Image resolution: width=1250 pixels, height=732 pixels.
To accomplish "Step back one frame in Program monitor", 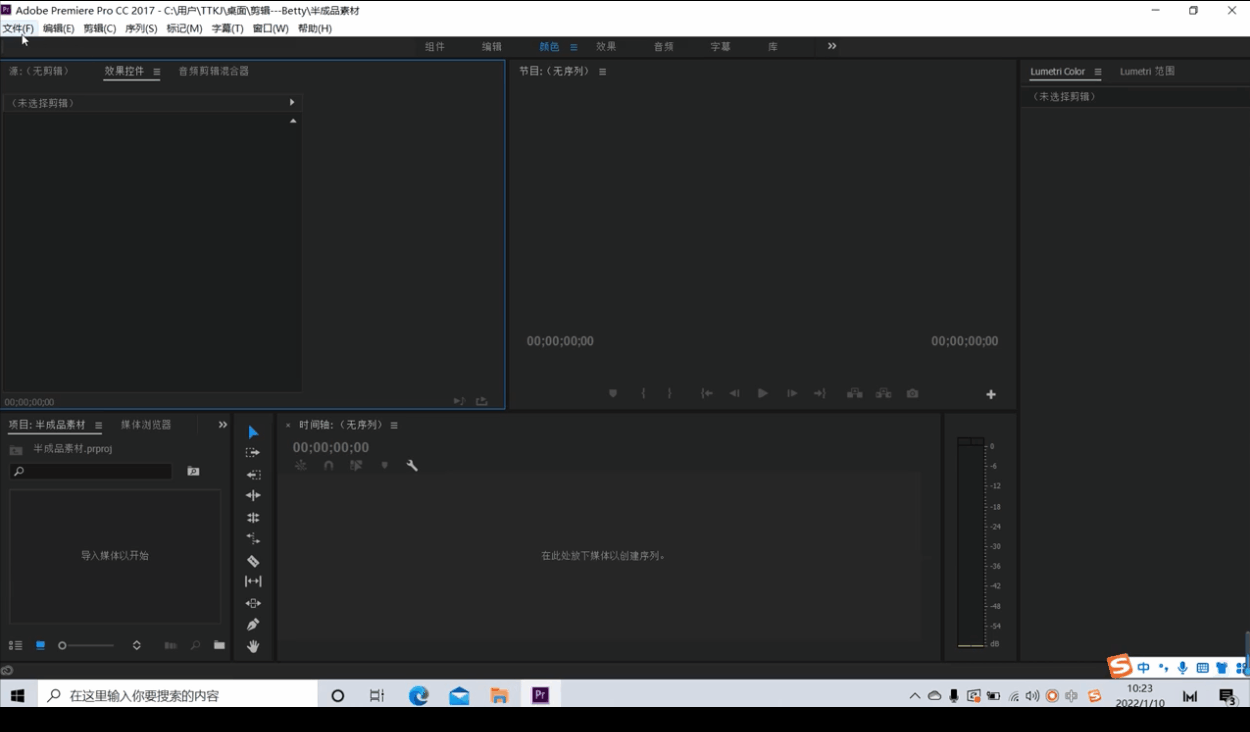I will pos(734,394).
